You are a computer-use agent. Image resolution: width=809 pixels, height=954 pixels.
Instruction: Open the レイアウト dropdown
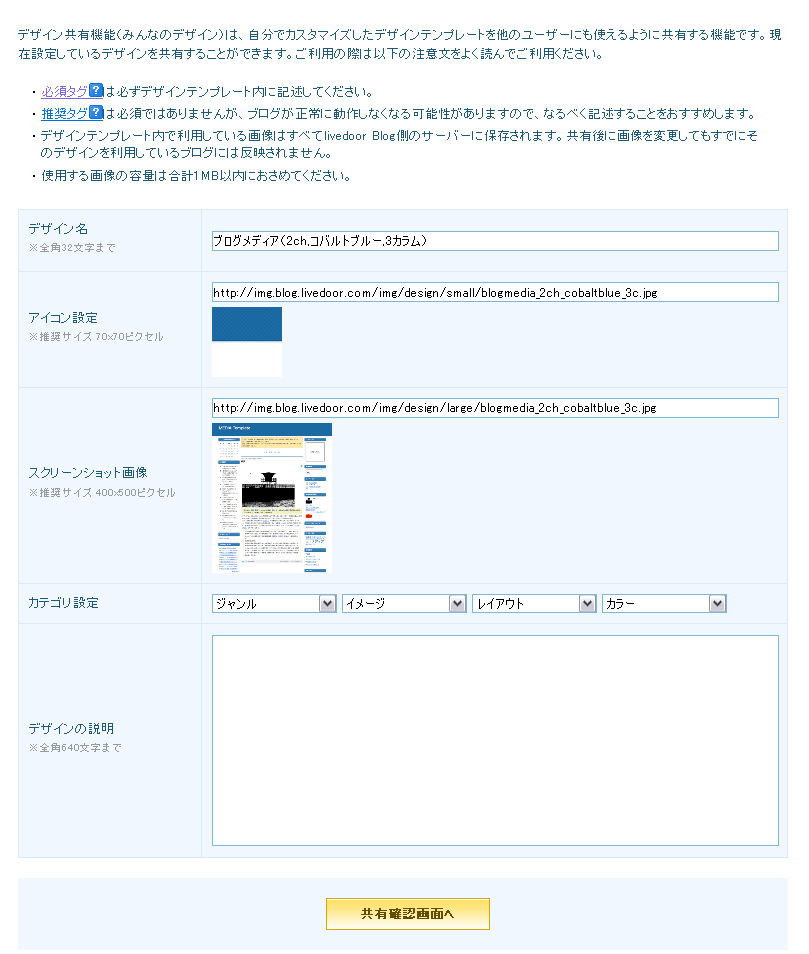(534, 604)
